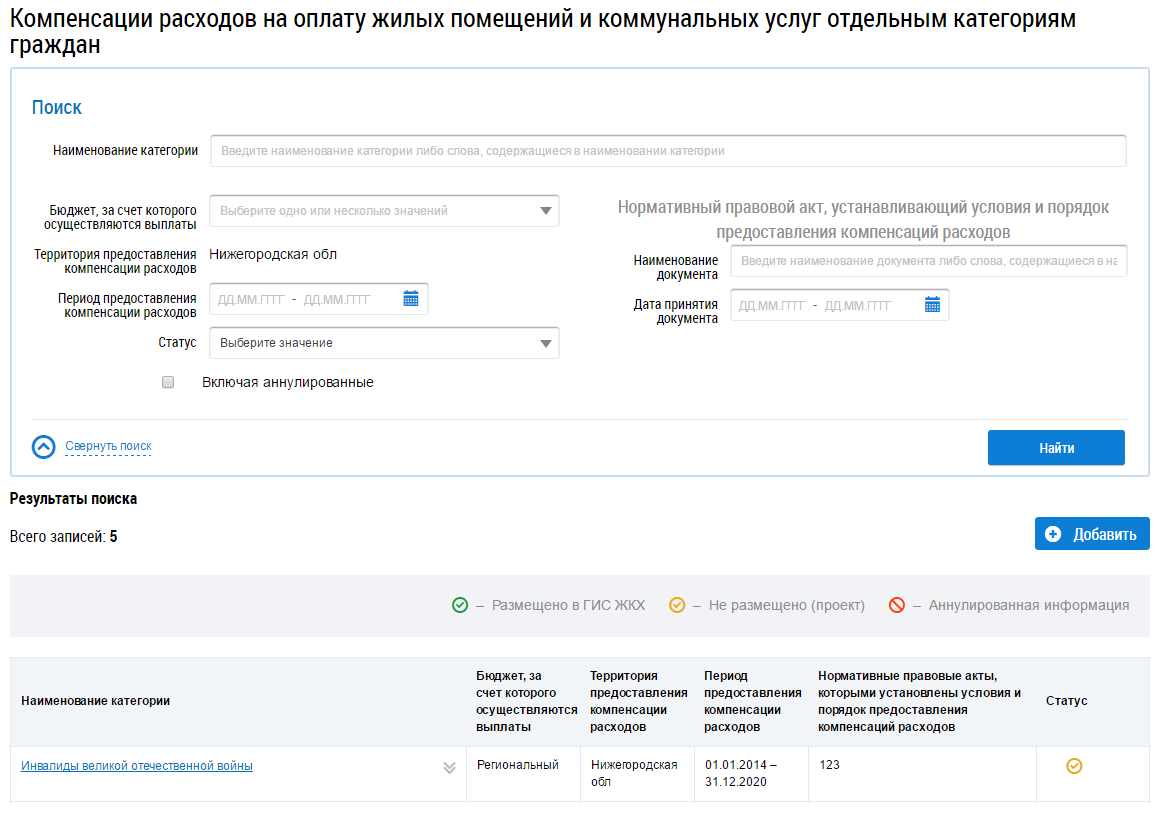Click the 'Наименование категории' column header

(x=95, y=701)
